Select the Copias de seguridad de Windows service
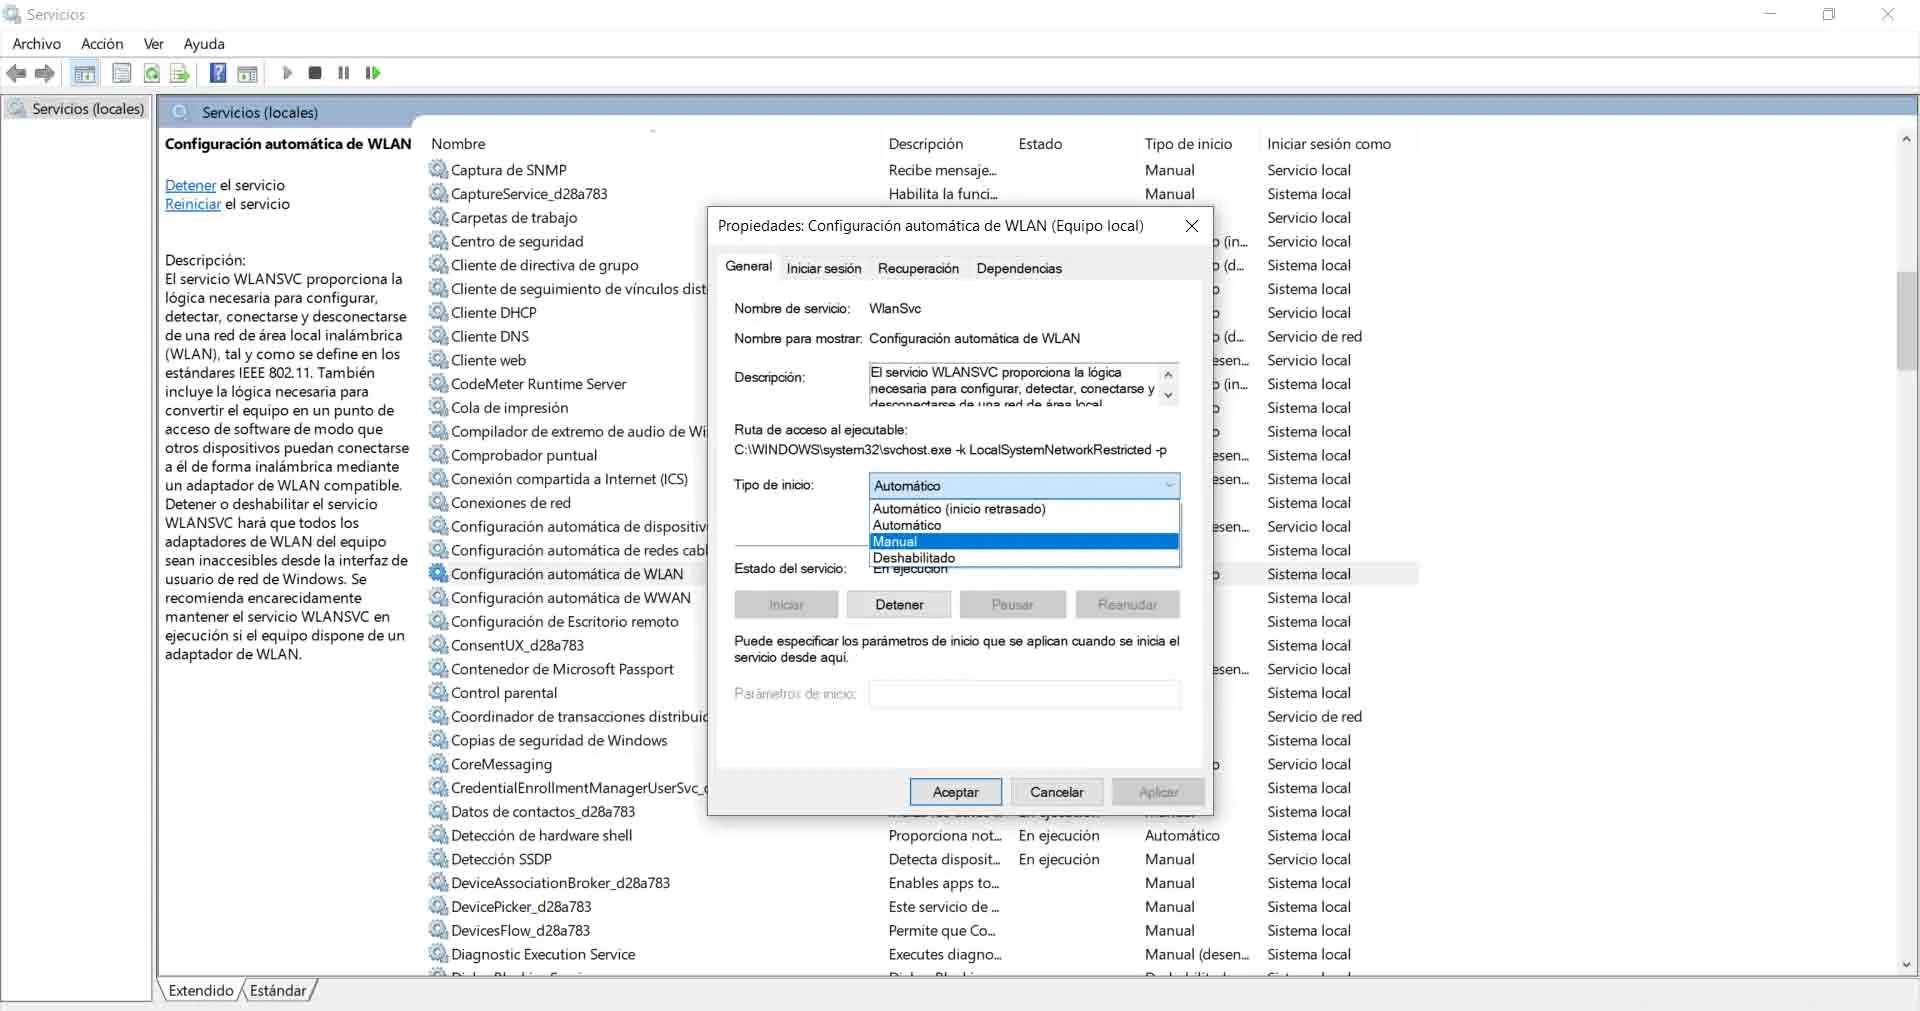Viewport: 1920px width, 1011px height. pos(558,740)
